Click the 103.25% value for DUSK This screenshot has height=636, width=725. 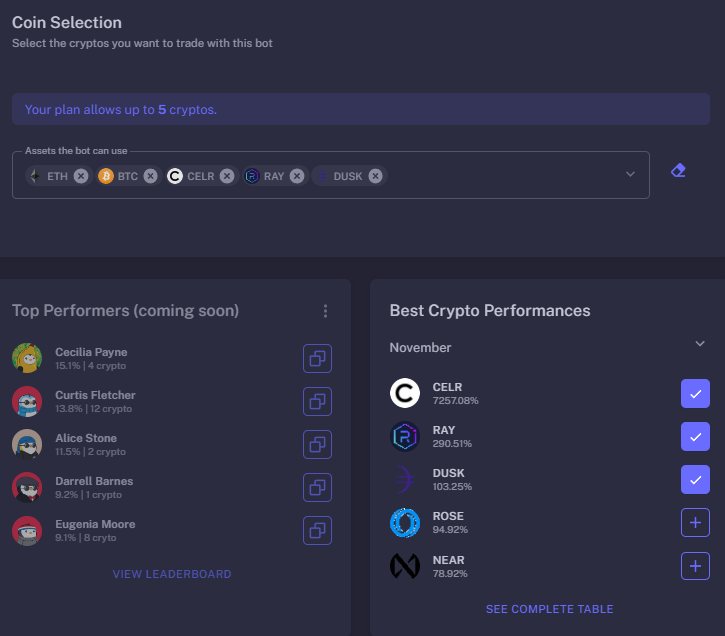[x=452, y=487]
